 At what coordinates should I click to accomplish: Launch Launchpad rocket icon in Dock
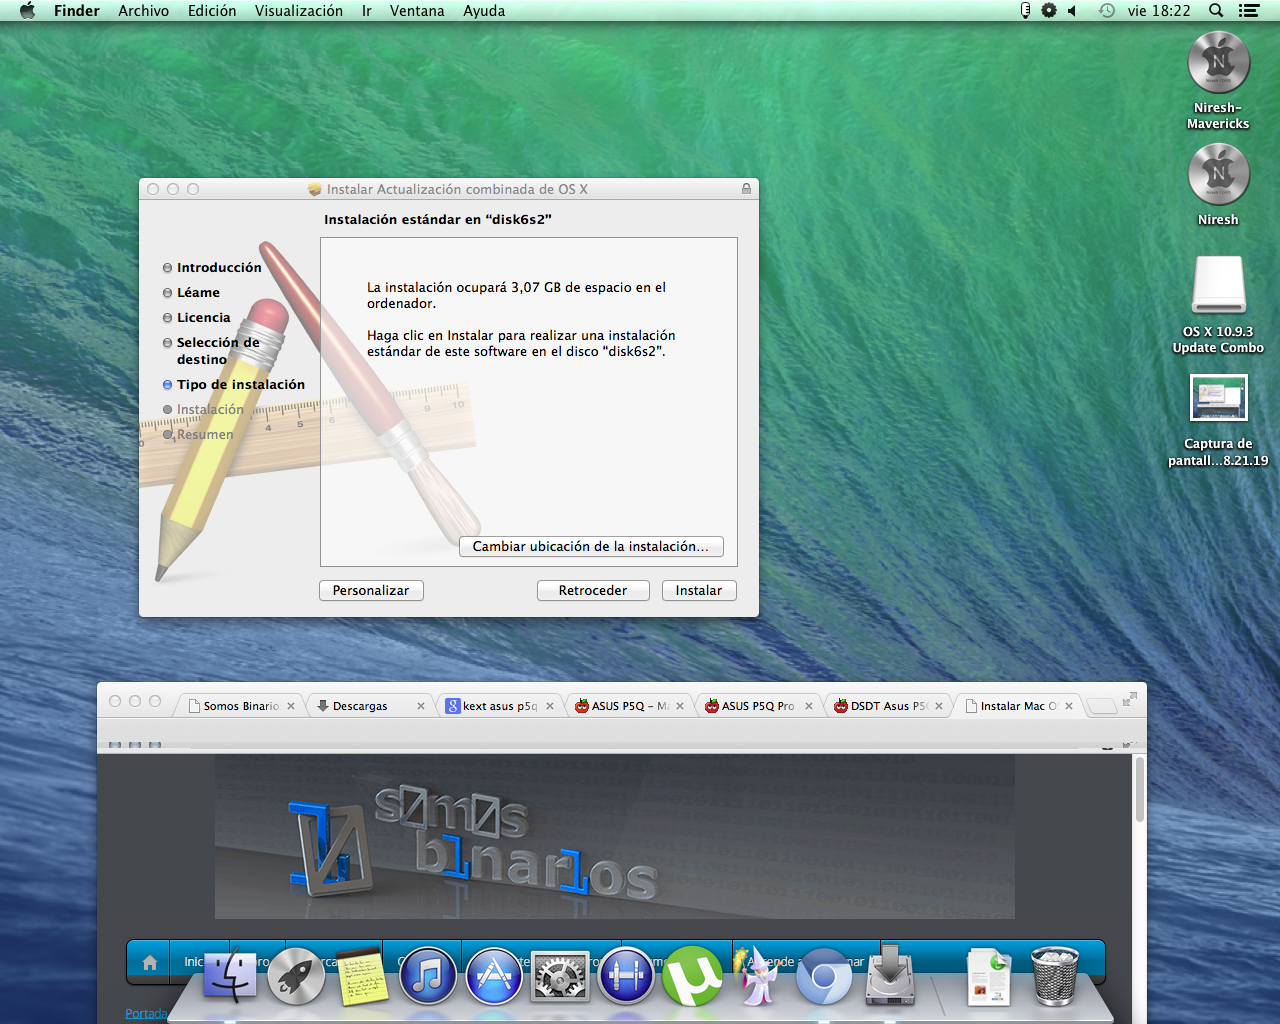point(297,976)
